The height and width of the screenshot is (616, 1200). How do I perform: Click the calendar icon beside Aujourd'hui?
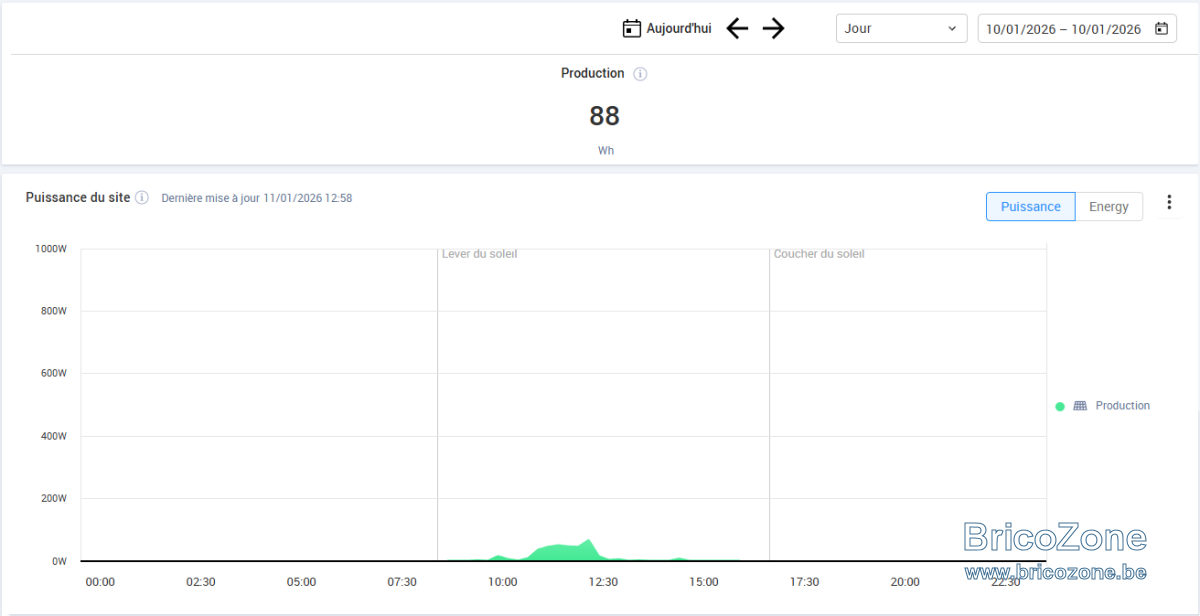click(x=631, y=28)
